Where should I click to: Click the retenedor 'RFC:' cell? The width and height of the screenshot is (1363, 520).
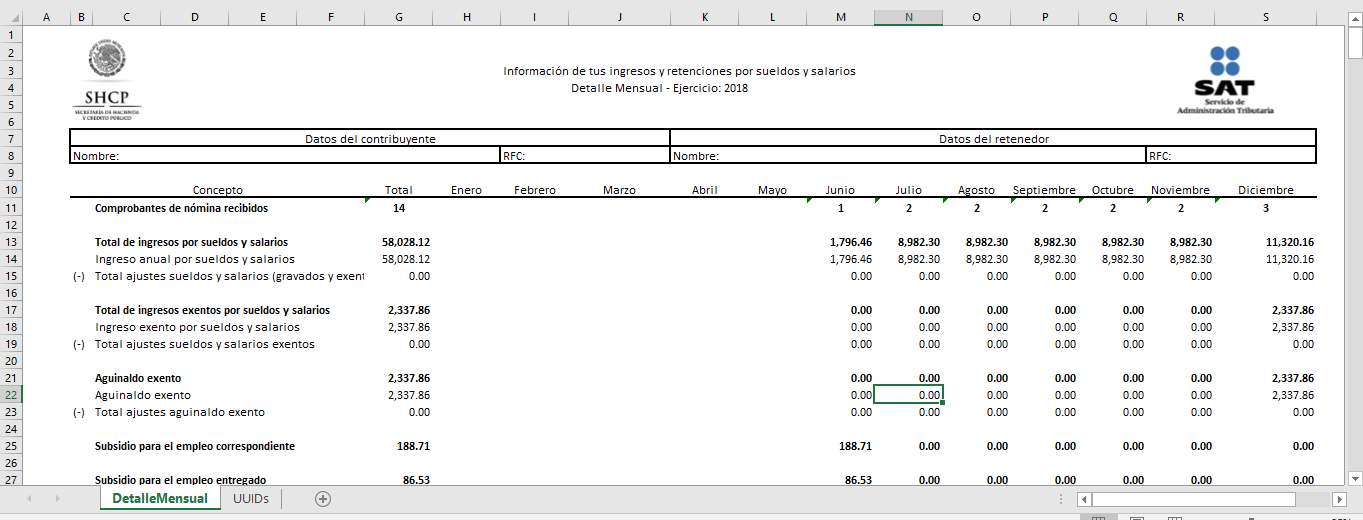tap(1231, 156)
